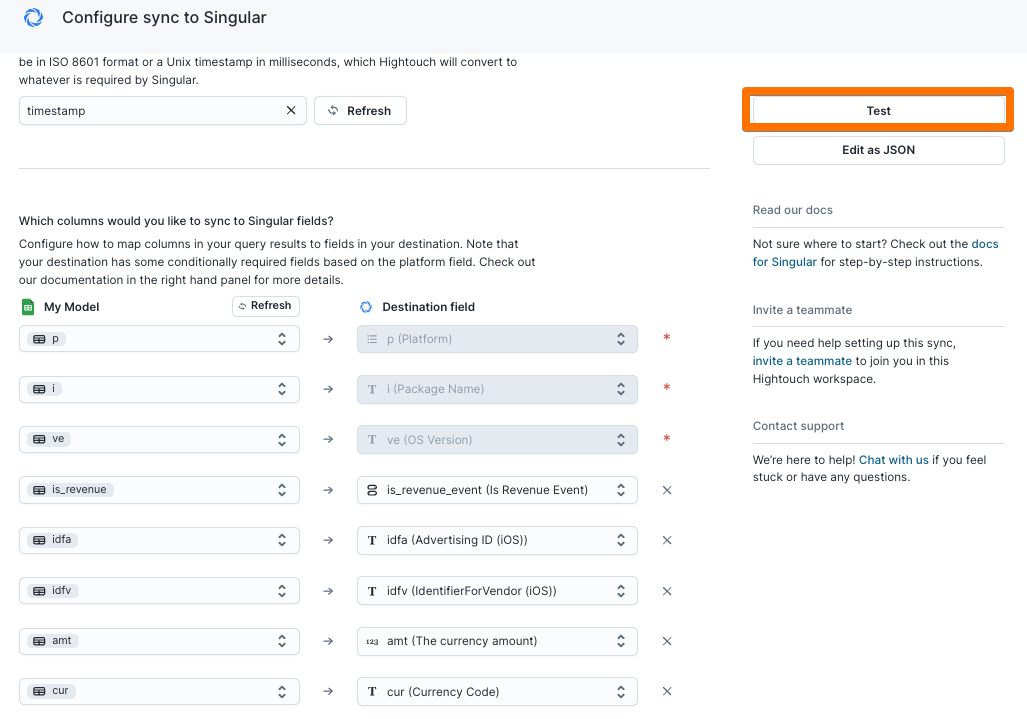The height and width of the screenshot is (719, 1027).
Task: Click the Chat with us link
Action: click(893, 460)
